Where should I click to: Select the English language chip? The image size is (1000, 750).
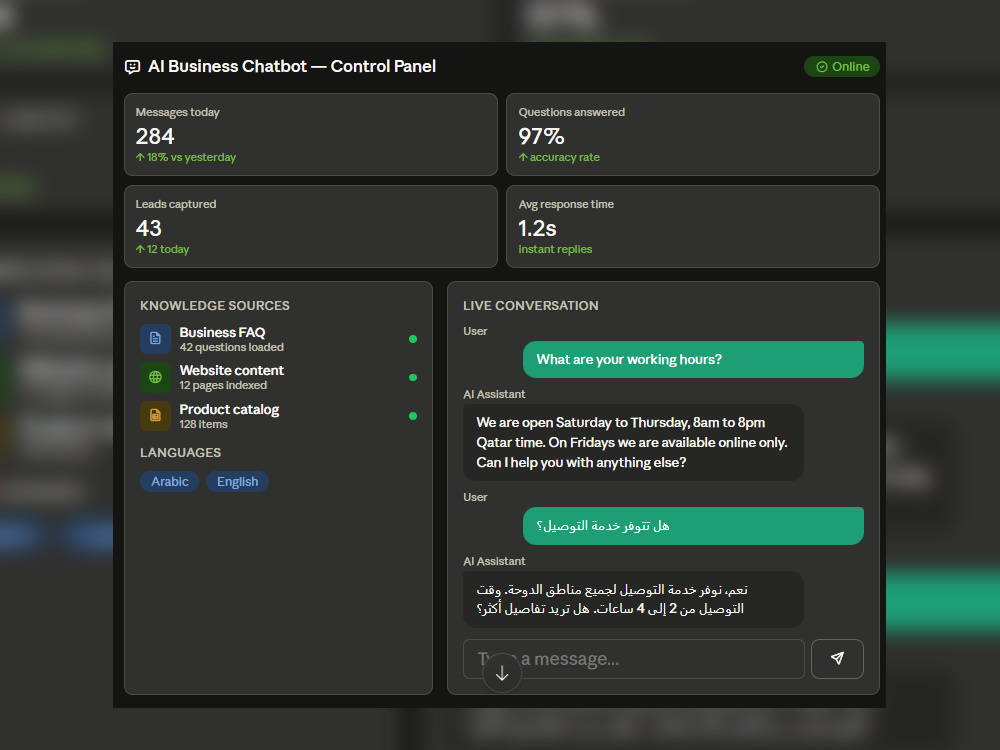(237, 482)
